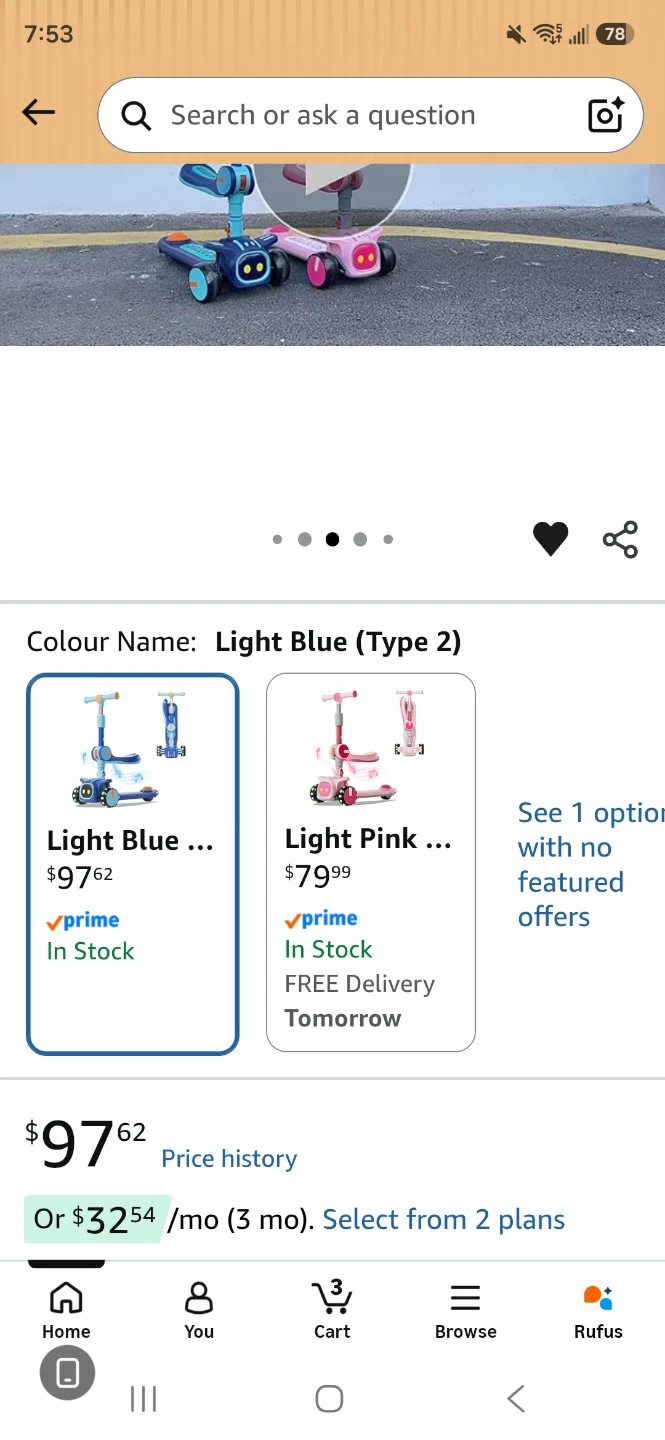This screenshot has width=665, height=1440.
Task: Open the Browse menu
Action: 466,1311
